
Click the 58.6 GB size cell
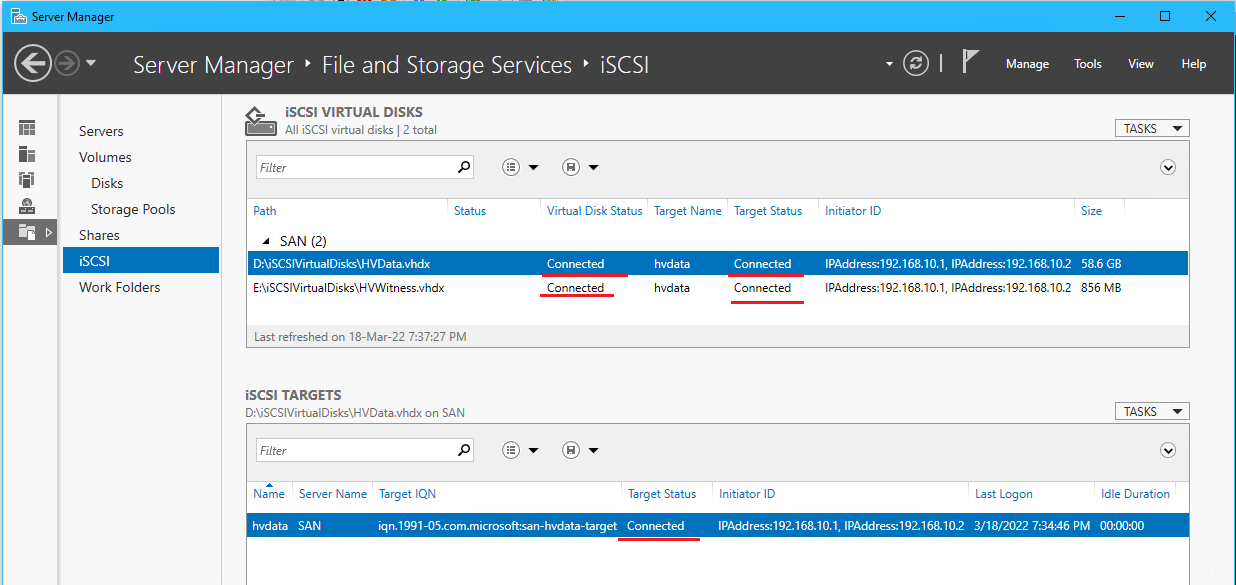pos(1102,264)
